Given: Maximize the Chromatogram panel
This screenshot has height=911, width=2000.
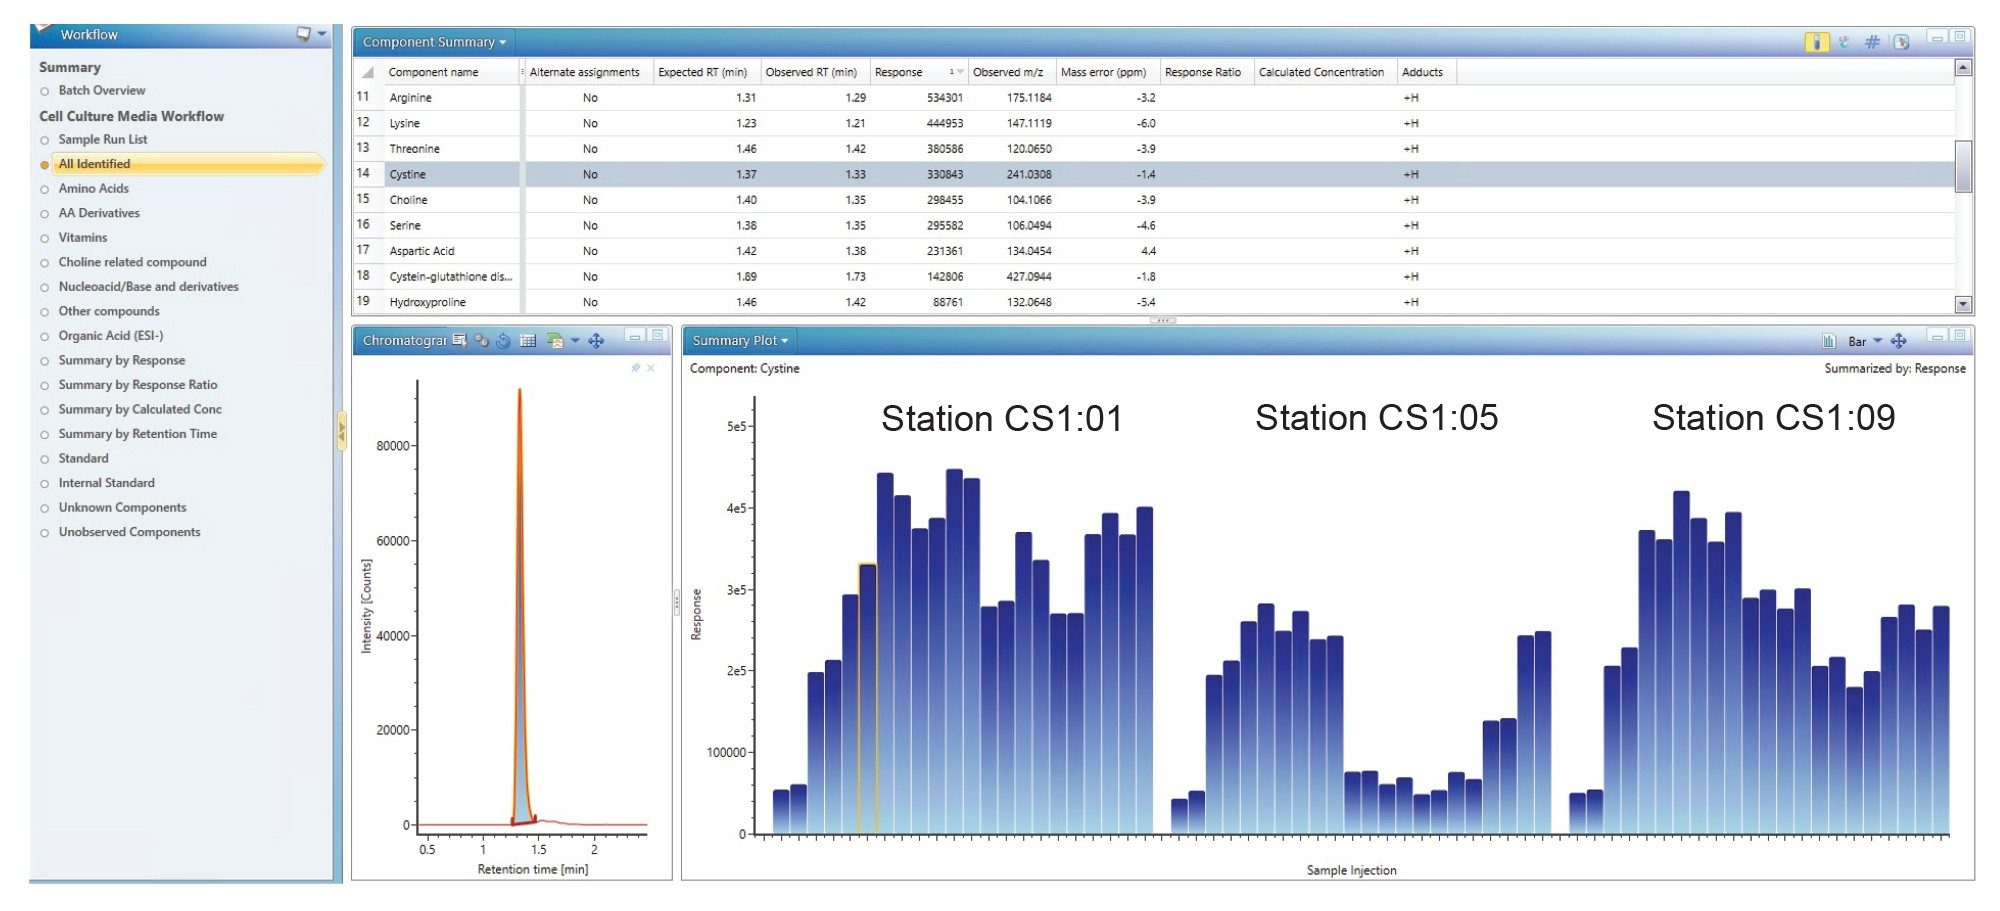Looking at the screenshot, I should click(x=657, y=336).
